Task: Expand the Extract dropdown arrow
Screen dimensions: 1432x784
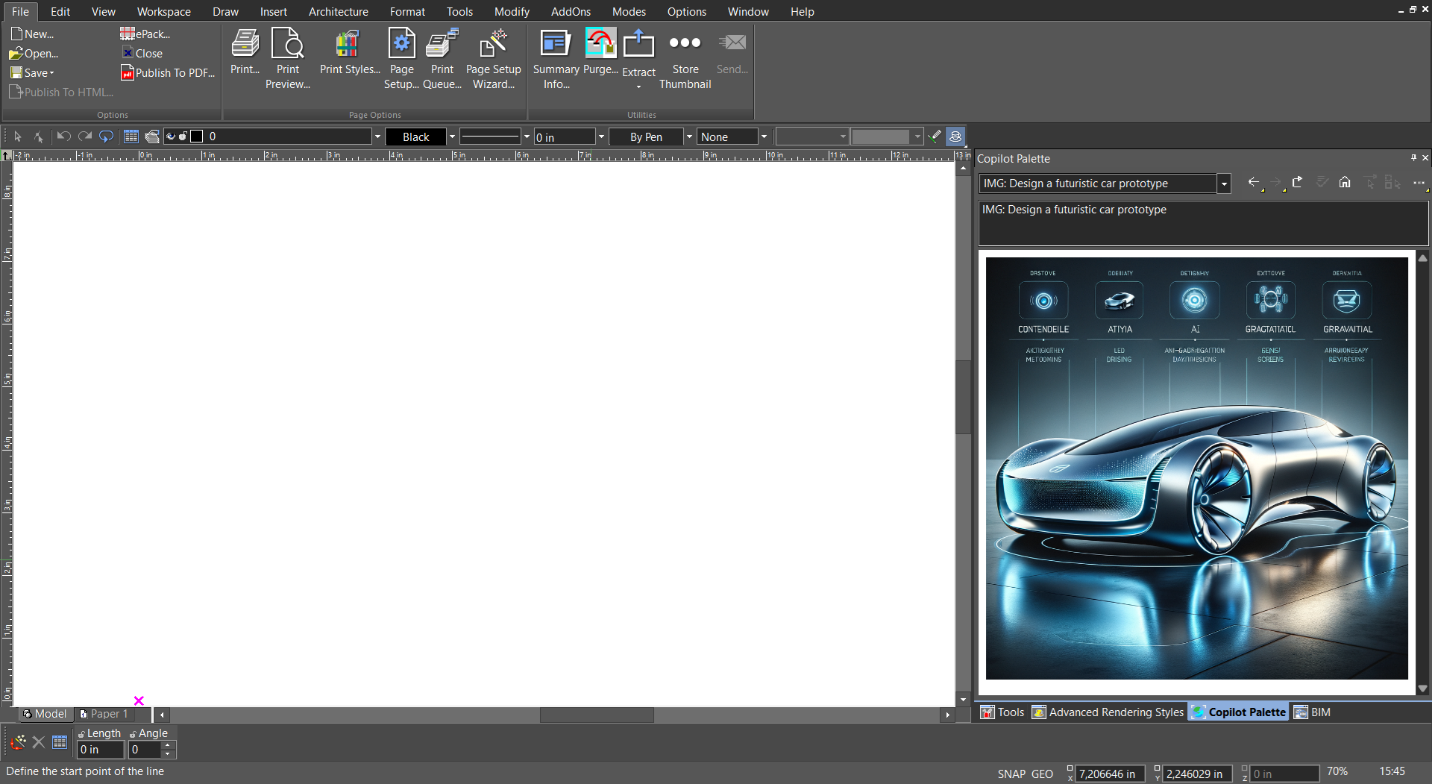Action: pos(638,87)
